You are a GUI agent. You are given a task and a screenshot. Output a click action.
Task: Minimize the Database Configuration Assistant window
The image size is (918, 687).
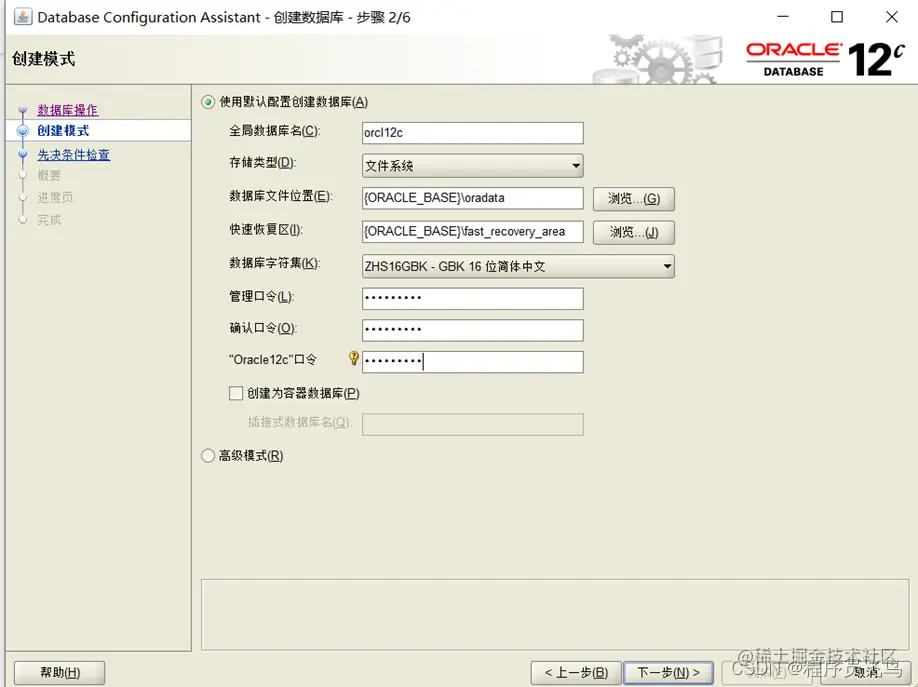coord(783,17)
